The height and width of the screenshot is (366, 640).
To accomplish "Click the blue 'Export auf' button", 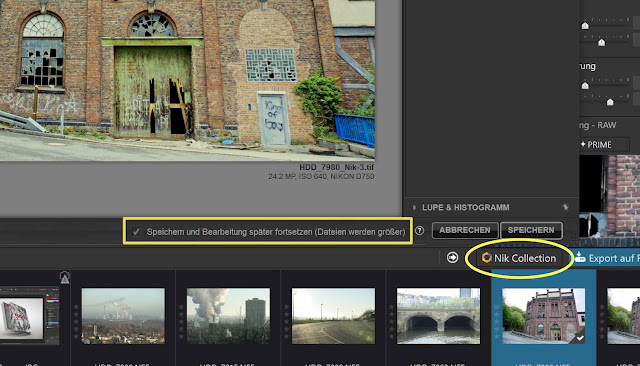I will pyautogui.click(x=606, y=258).
